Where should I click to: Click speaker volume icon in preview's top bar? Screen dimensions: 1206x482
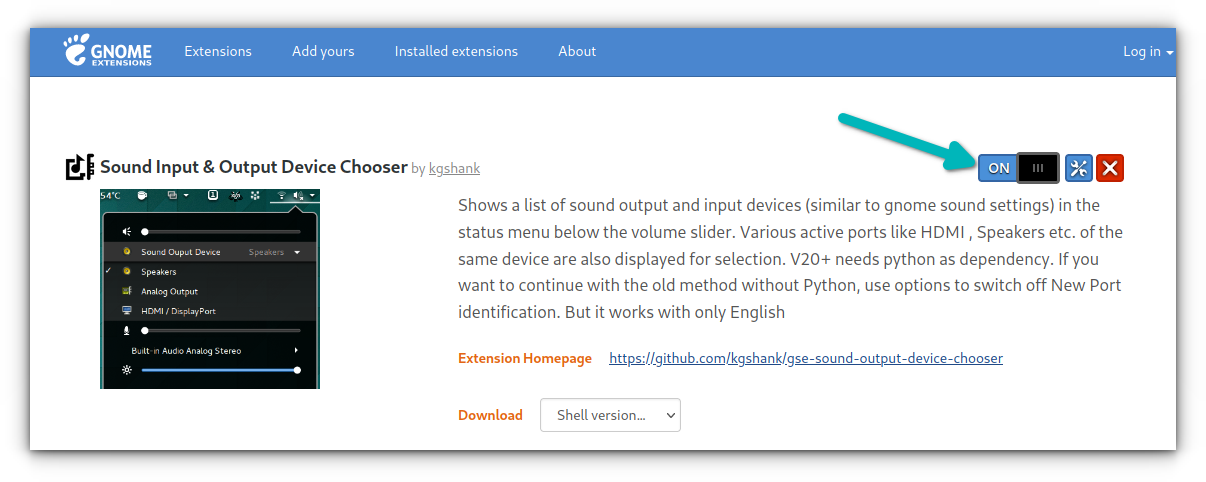pos(298,196)
